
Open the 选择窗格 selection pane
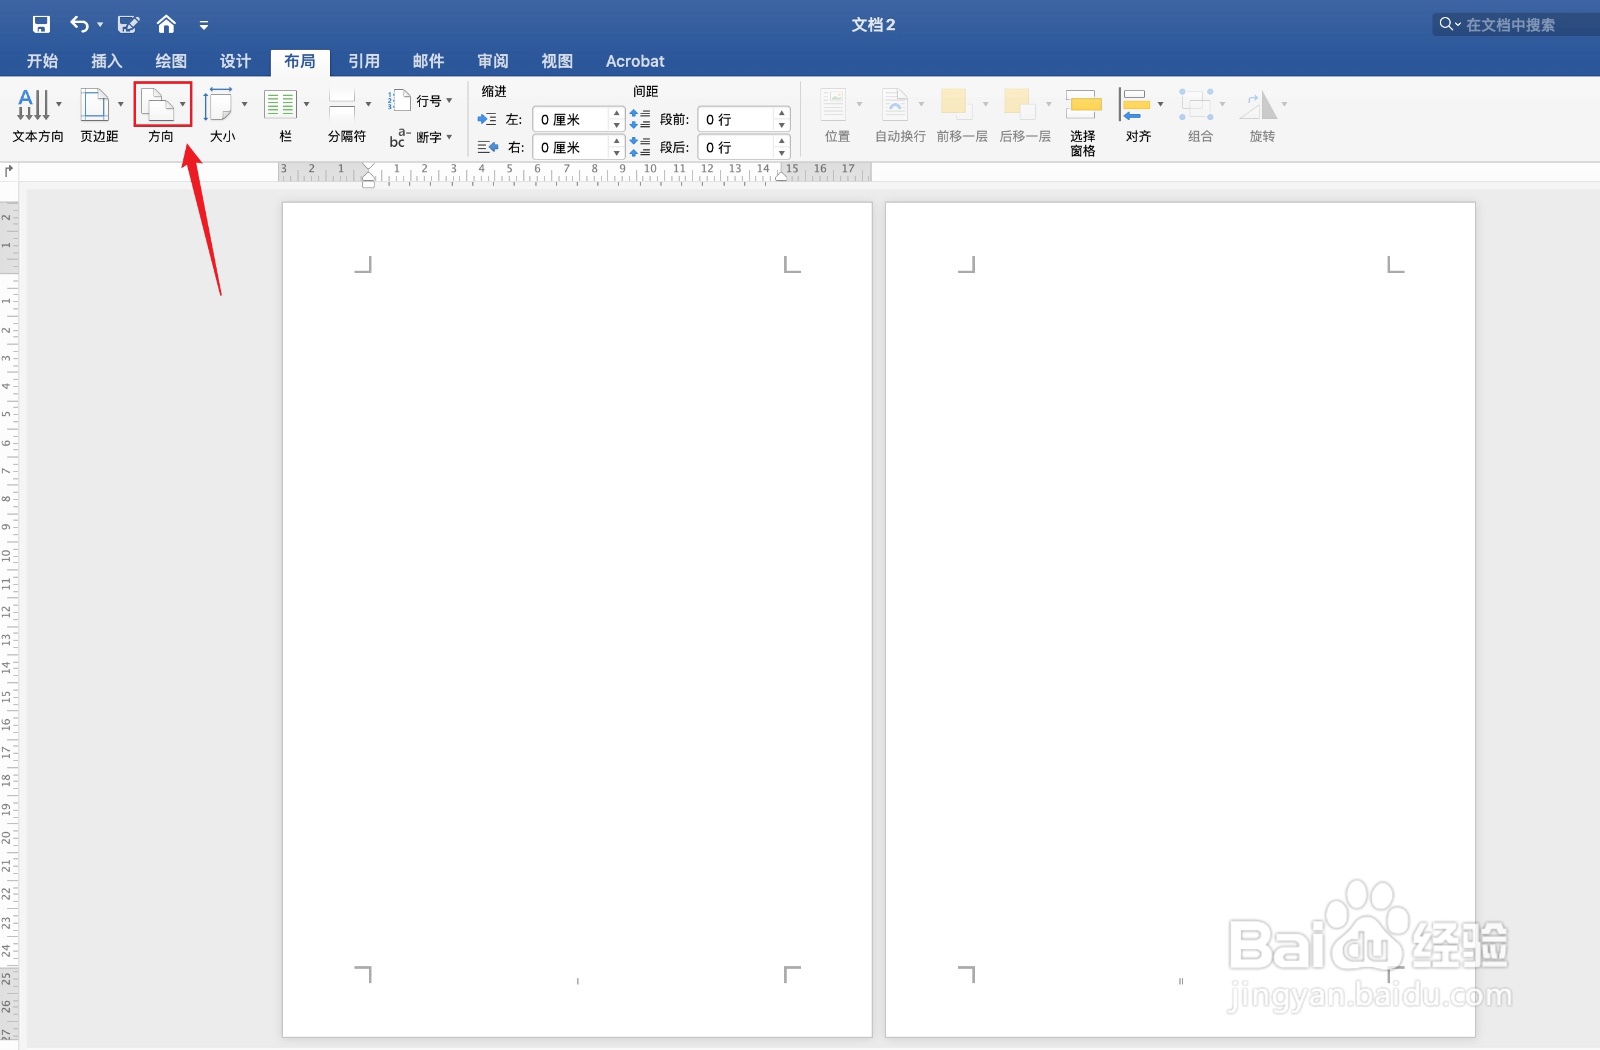[x=1083, y=122]
